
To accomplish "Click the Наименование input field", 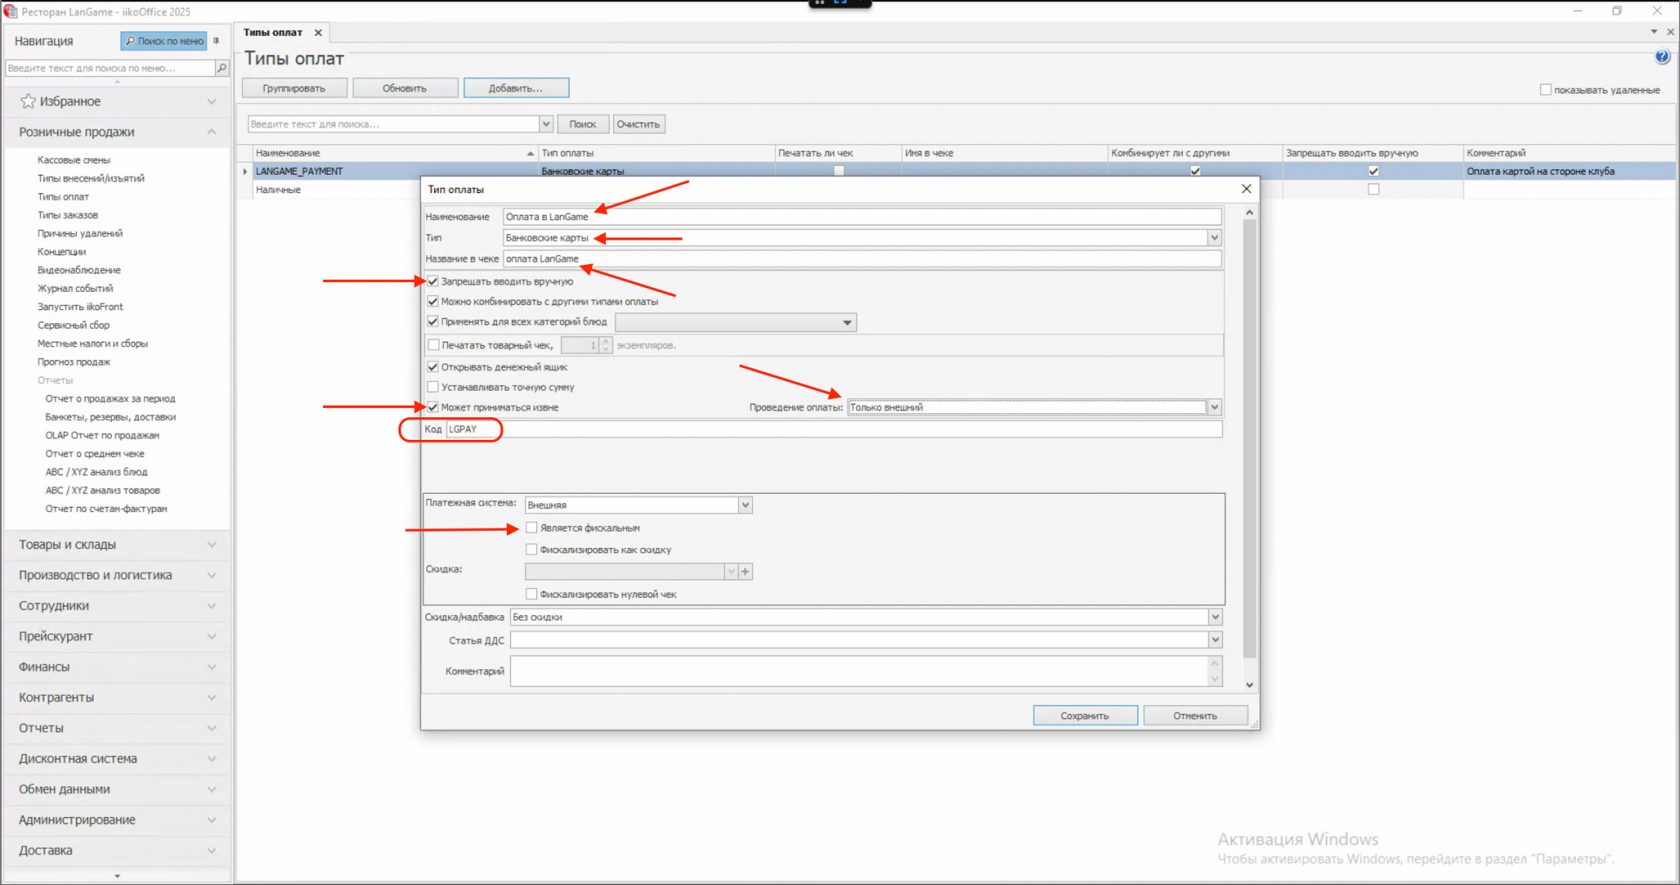I will [862, 216].
